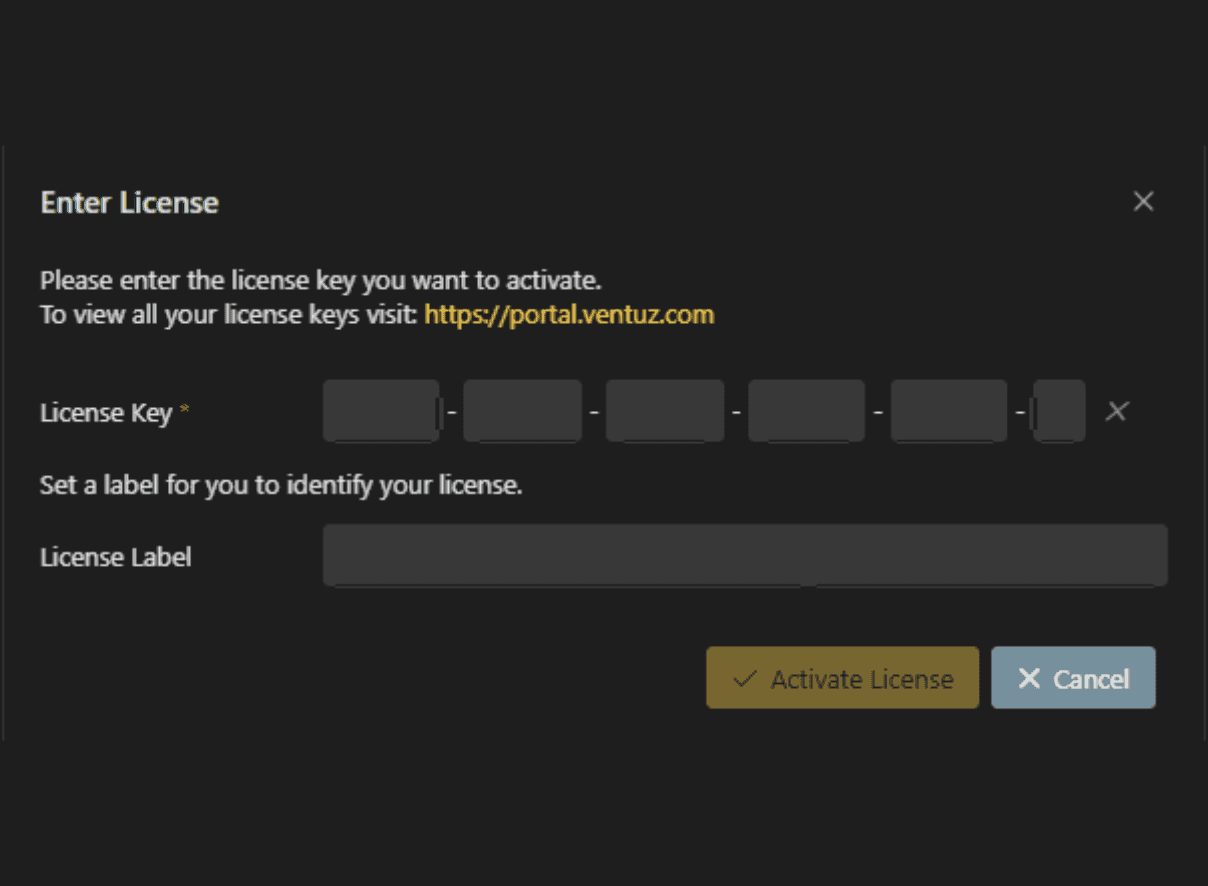Image resolution: width=1208 pixels, height=886 pixels.
Task: Click the License Key field label
Action: 106,412
